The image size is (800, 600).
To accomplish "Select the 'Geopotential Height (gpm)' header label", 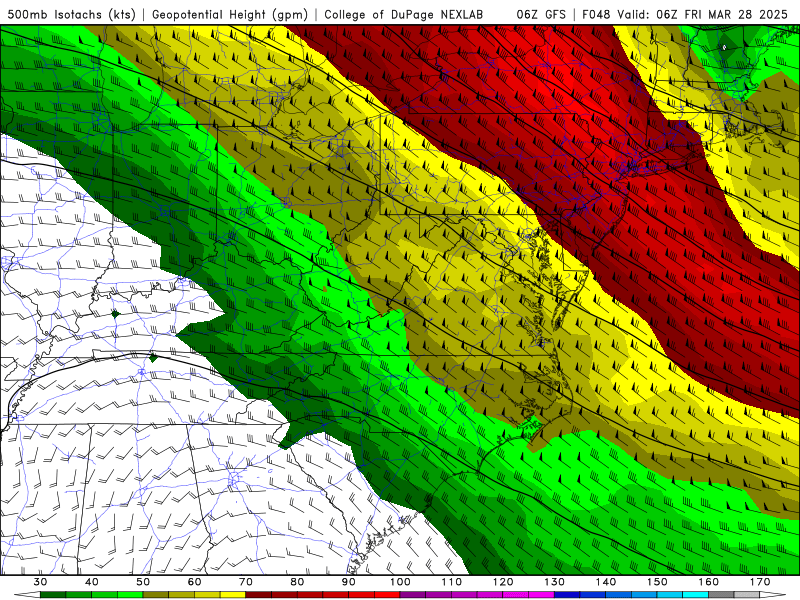I will coord(230,14).
